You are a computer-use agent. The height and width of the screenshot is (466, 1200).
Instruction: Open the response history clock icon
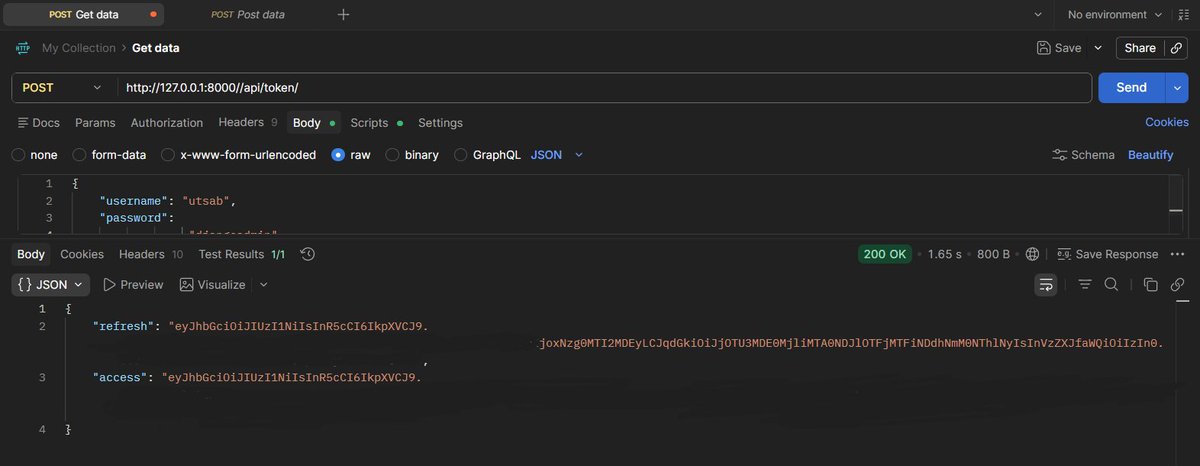pos(308,254)
